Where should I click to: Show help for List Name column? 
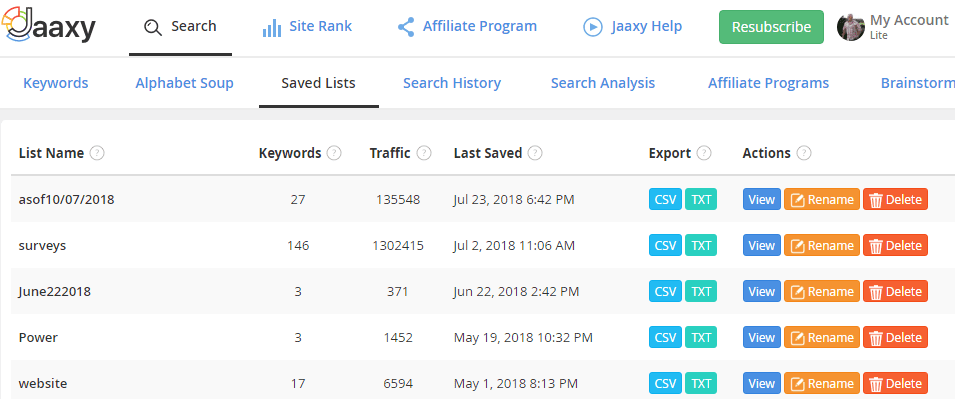97,153
